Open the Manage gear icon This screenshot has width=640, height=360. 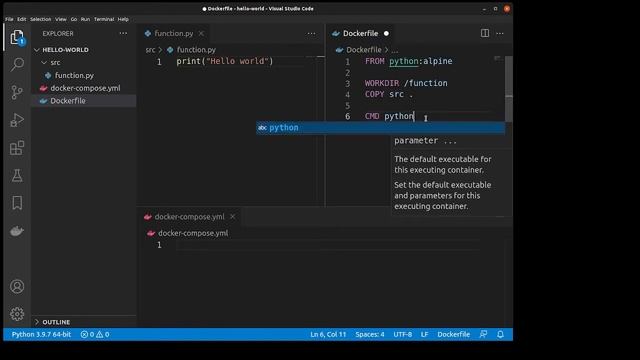pos(17,314)
